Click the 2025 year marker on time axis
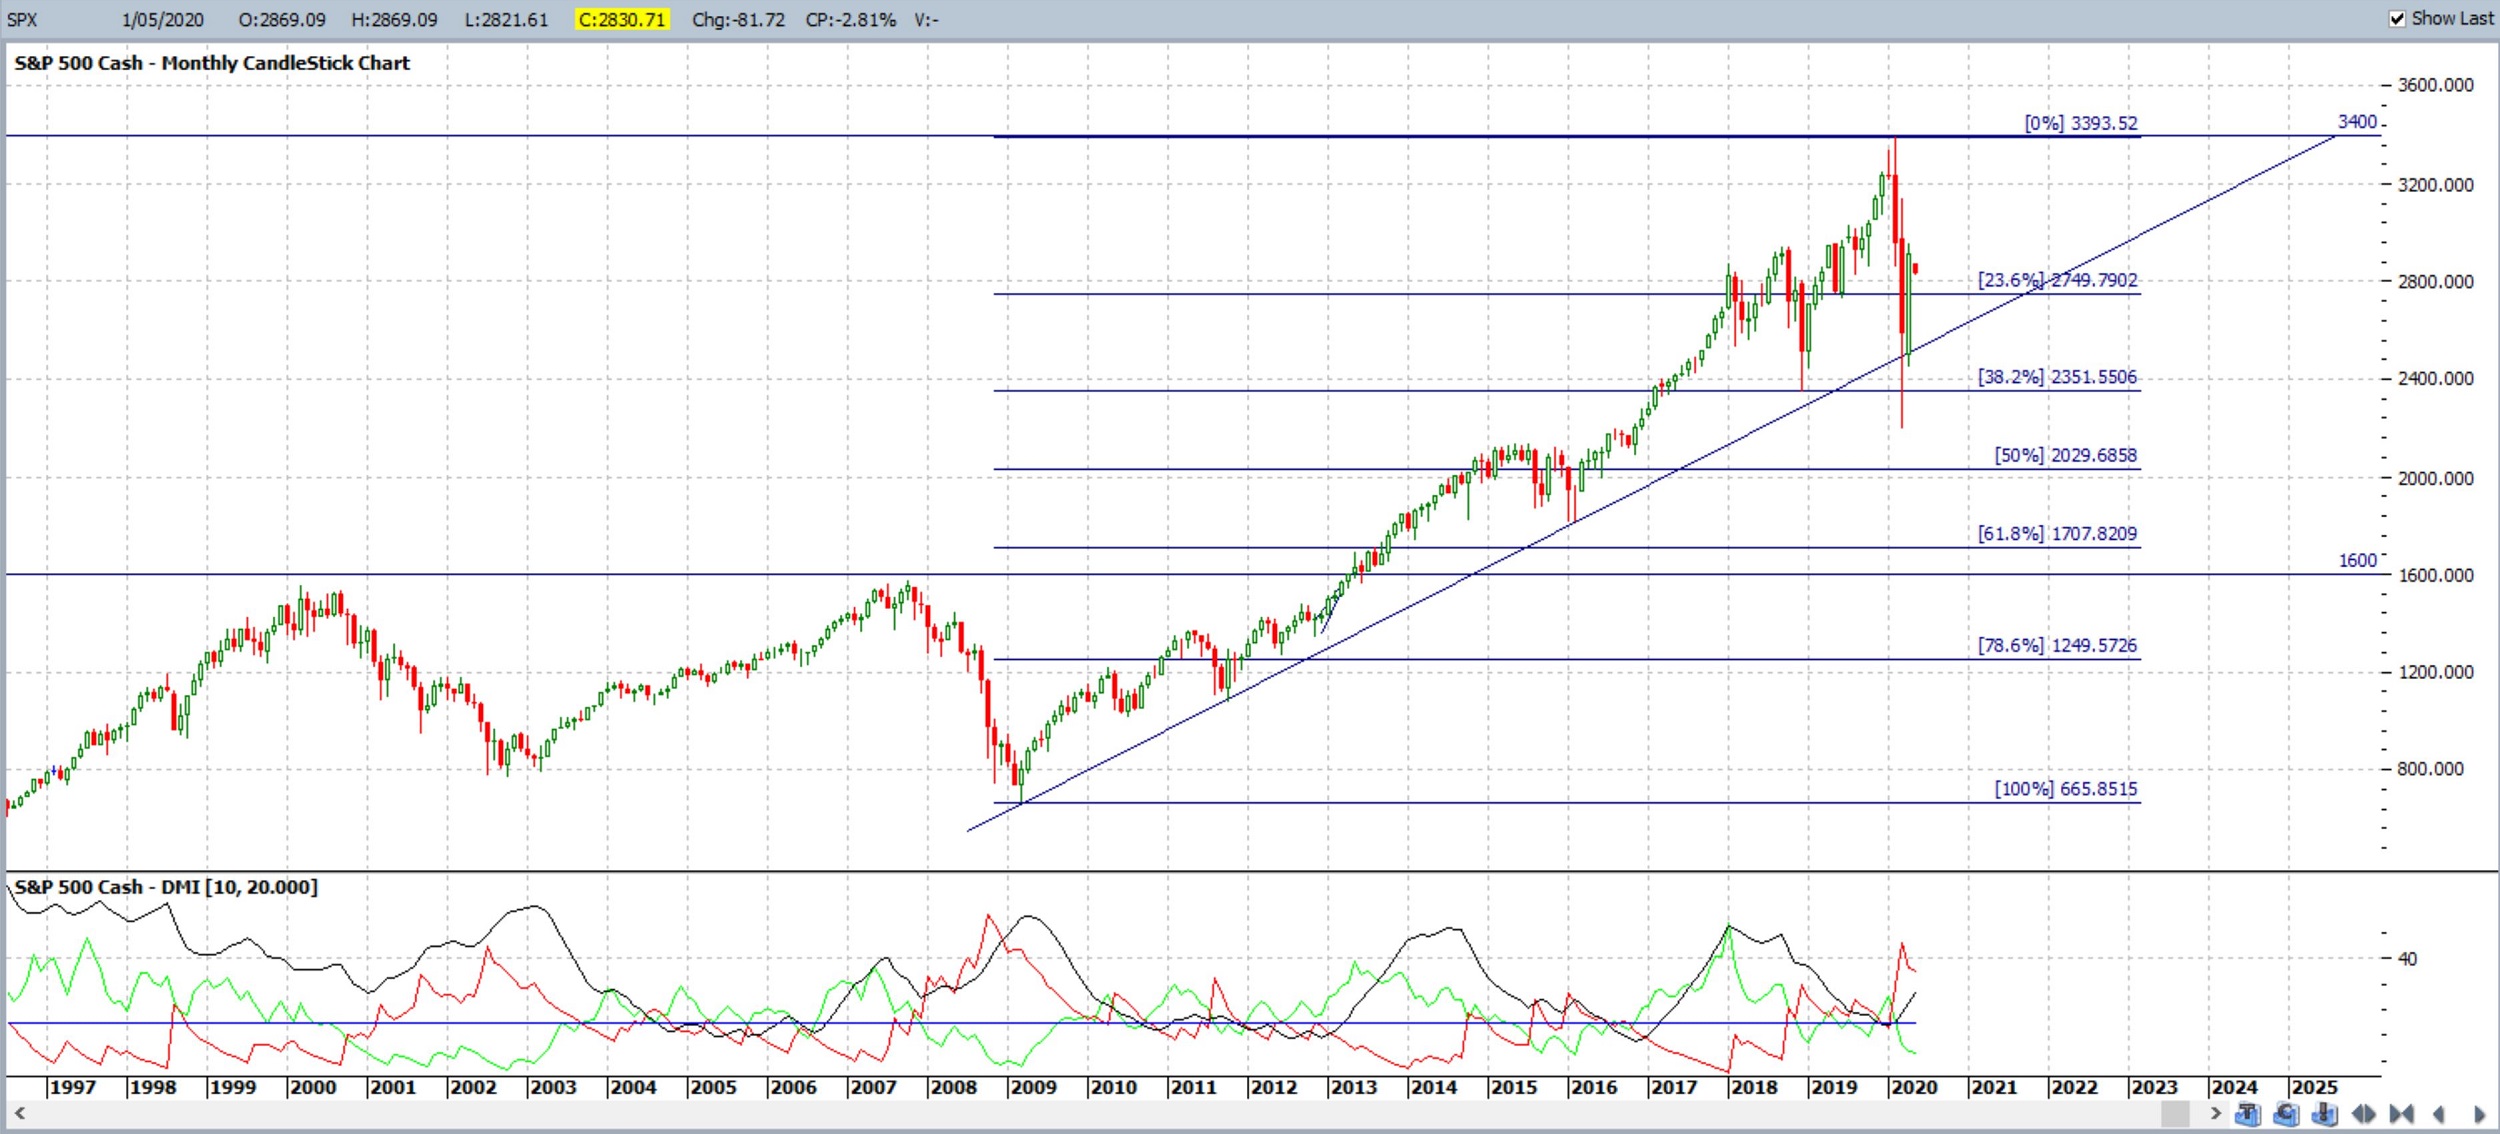The width and height of the screenshot is (2500, 1134). click(x=2314, y=1087)
